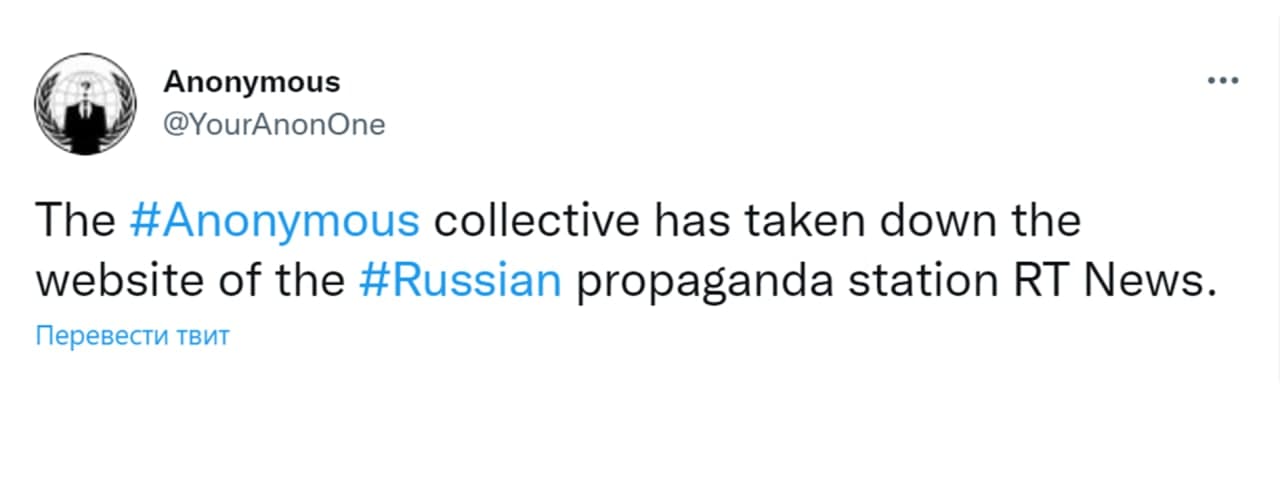Screen dimensions: 1280x480
Task: Click the @YourAnonOne account handle
Action: click(x=273, y=125)
